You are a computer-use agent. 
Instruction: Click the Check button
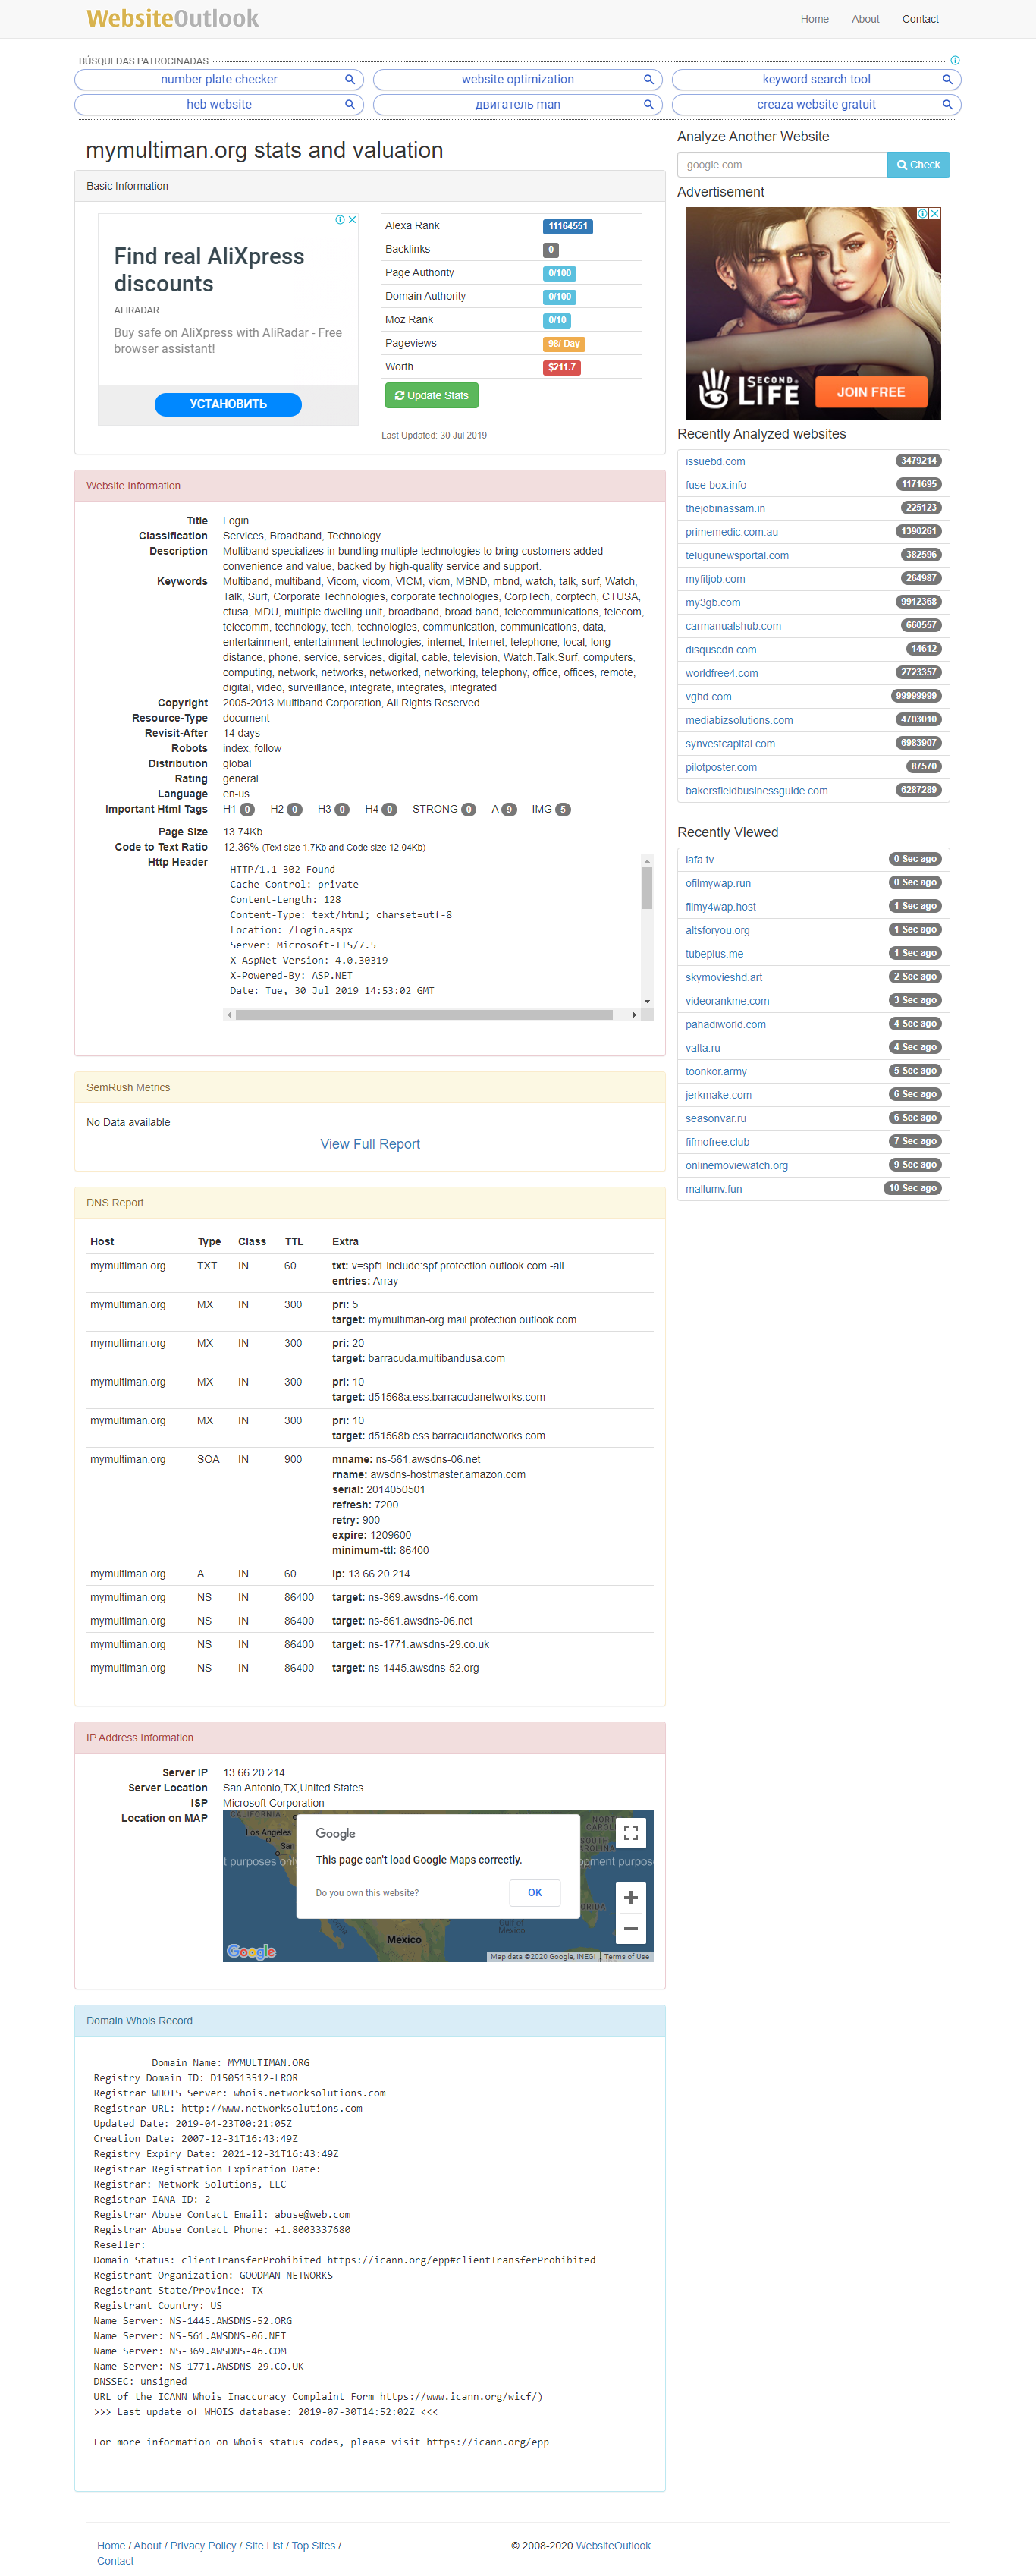click(x=918, y=165)
